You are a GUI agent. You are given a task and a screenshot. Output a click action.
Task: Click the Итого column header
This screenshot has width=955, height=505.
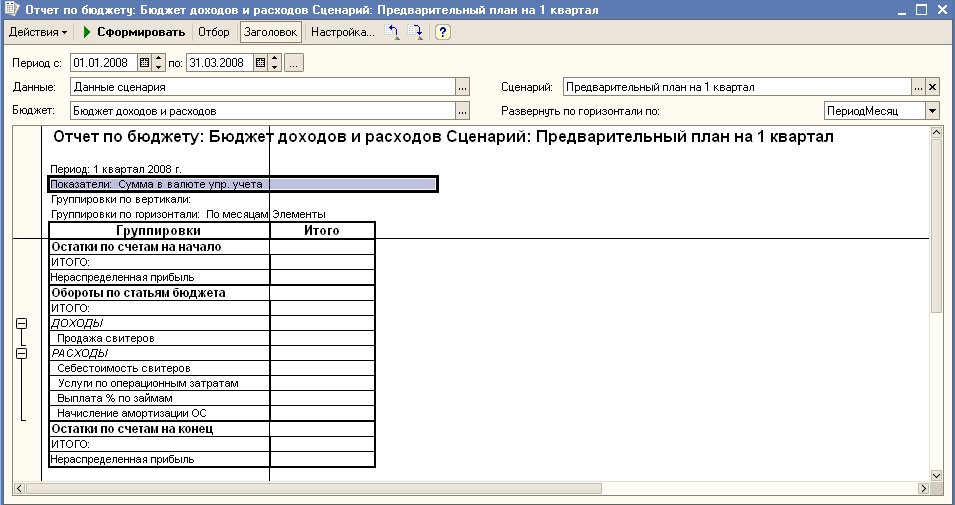click(x=322, y=231)
